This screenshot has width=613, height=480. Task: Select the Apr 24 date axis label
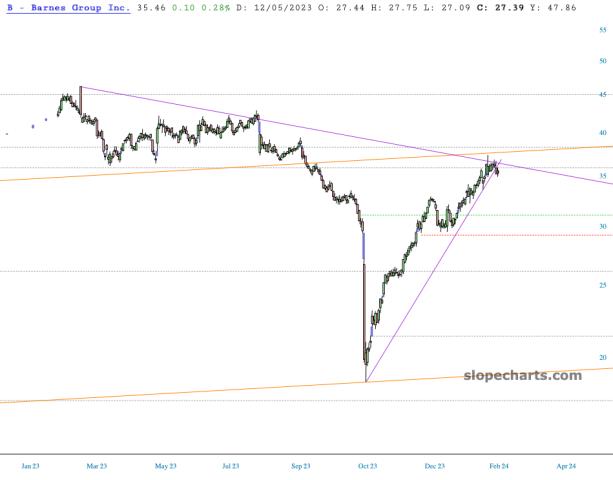tap(566, 465)
